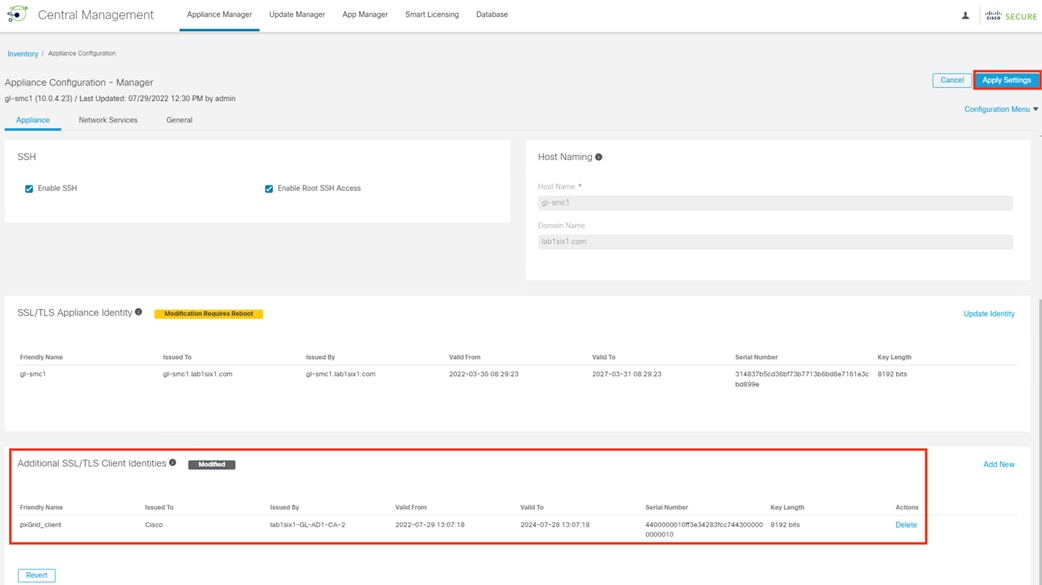
Task: Click Additional SSL/TLS Client Identities info icon
Action: [173, 463]
